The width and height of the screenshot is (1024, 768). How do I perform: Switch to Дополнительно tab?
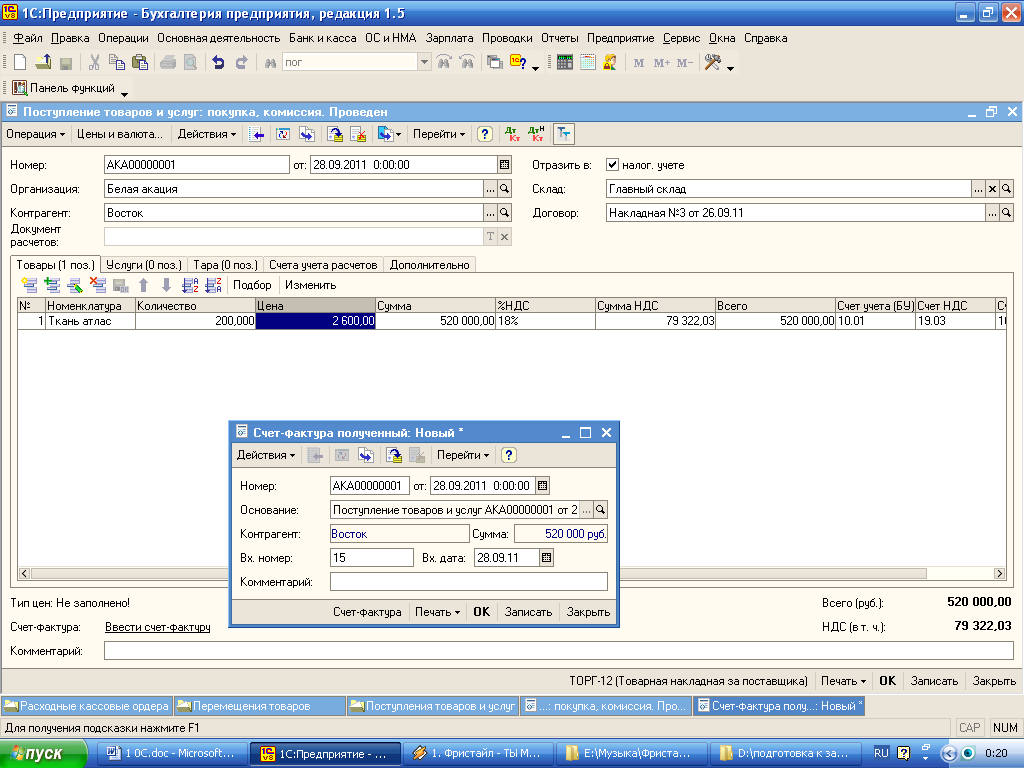coord(430,264)
